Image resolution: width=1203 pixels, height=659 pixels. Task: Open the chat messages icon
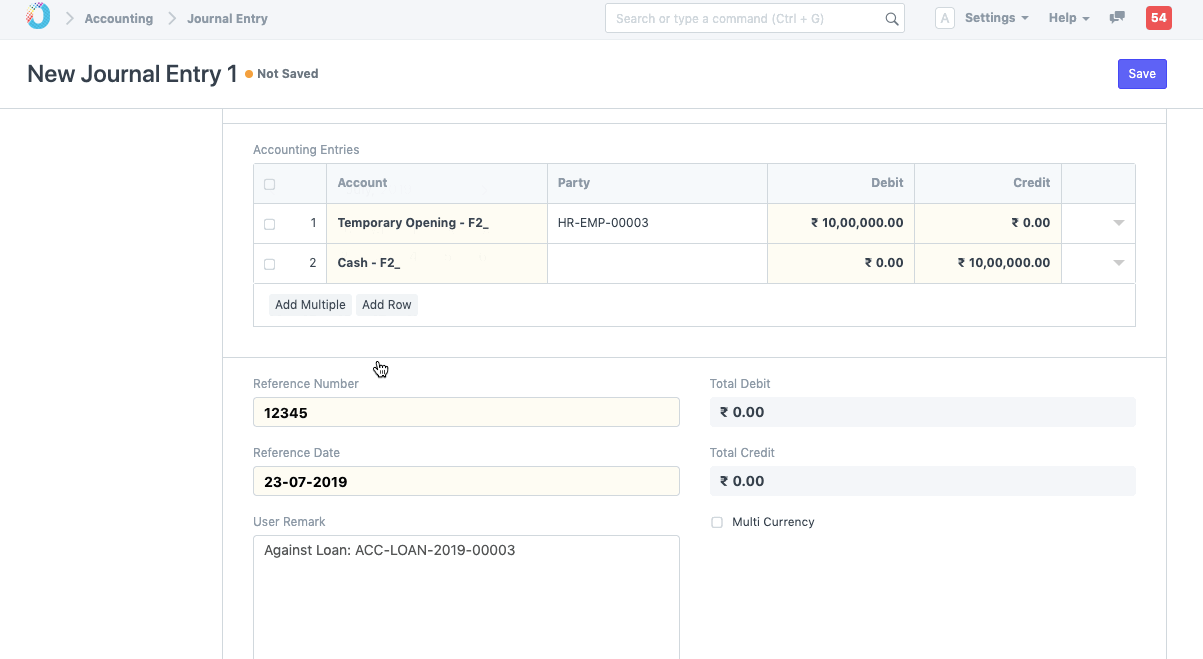click(x=1117, y=18)
